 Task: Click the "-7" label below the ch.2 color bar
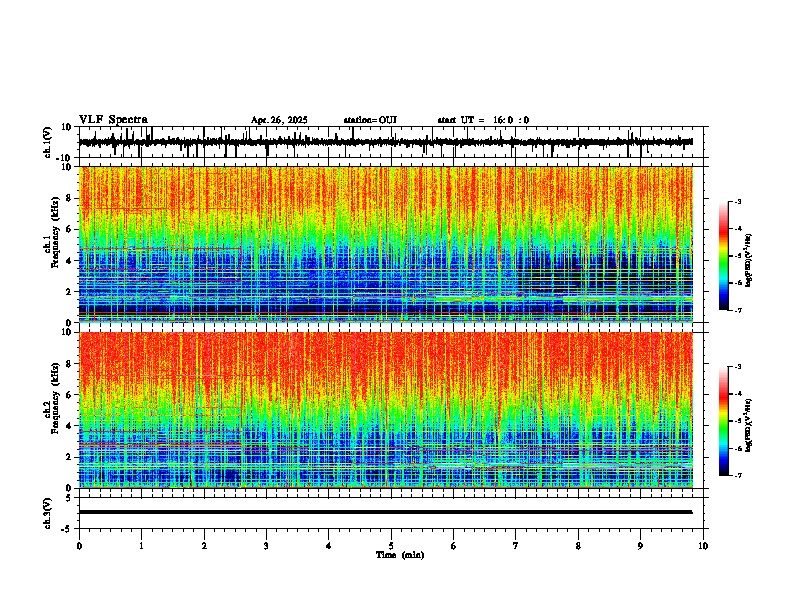tap(738, 476)
